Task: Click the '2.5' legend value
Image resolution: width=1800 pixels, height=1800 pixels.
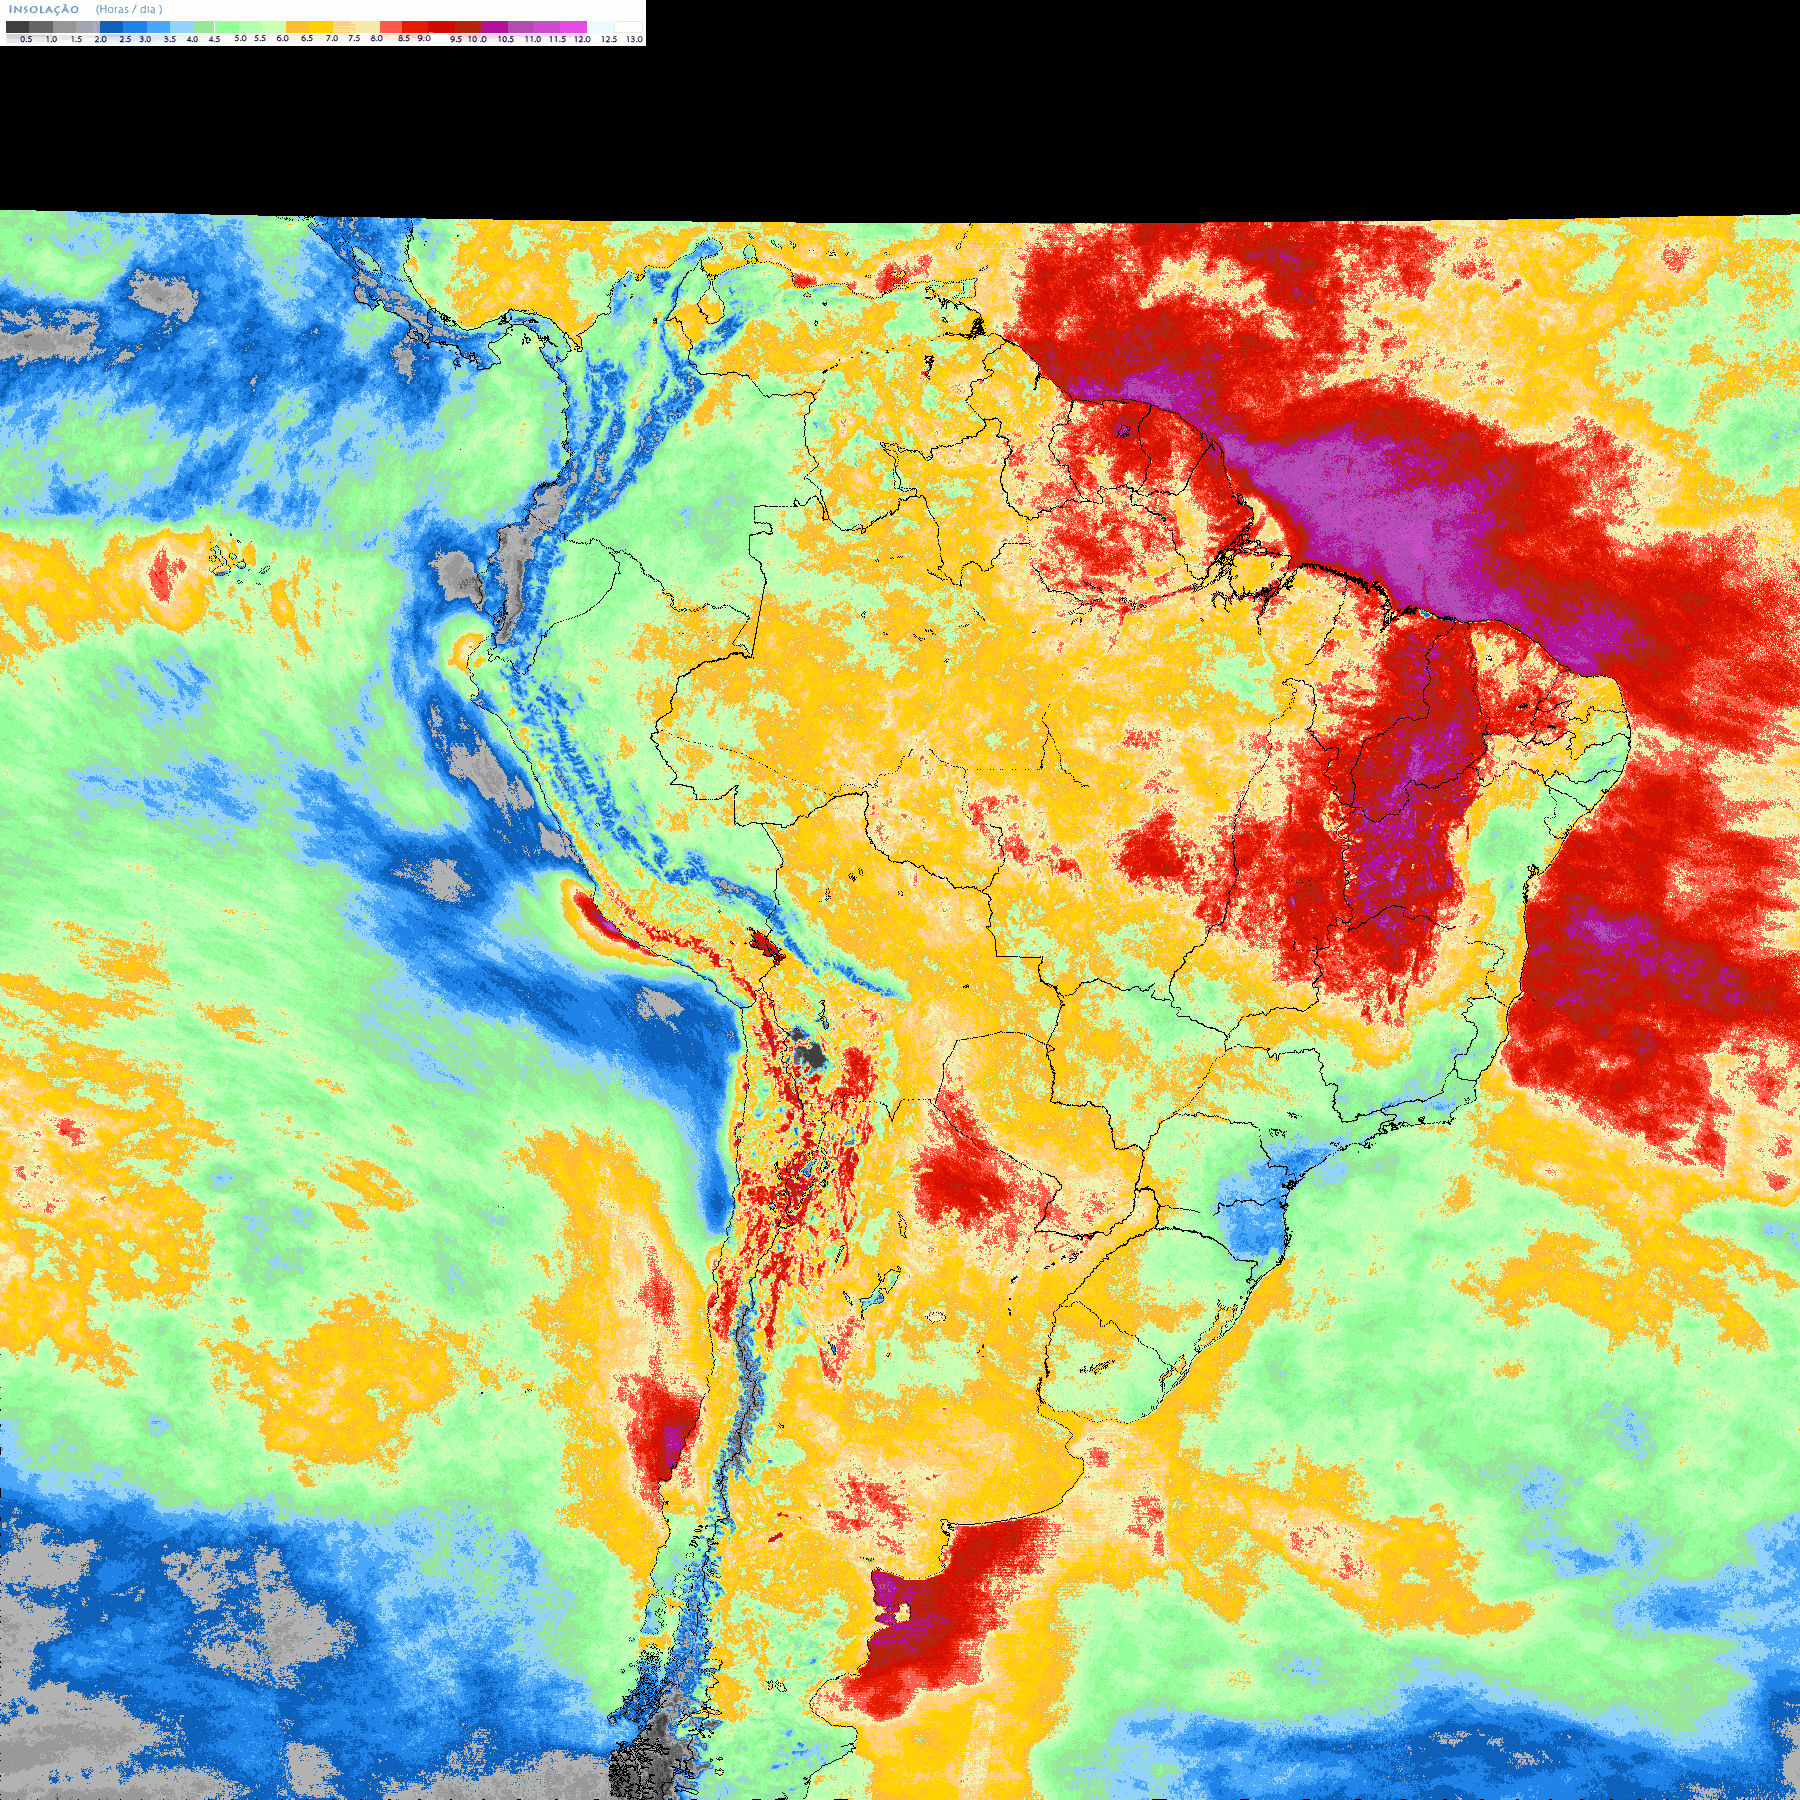Action: [125, 39]
